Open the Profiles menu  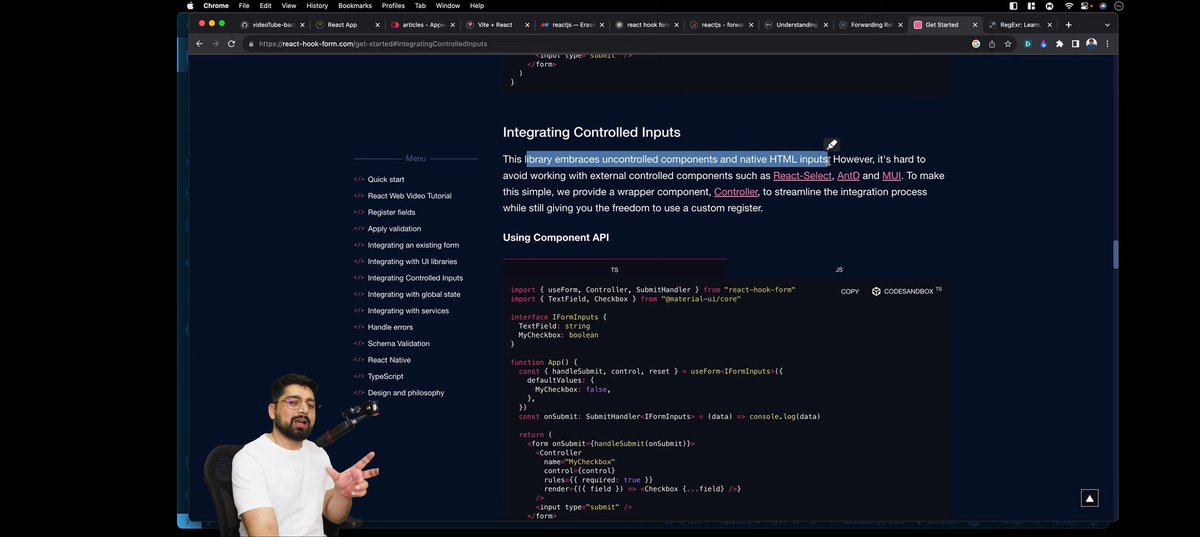[x=393, y=5]
